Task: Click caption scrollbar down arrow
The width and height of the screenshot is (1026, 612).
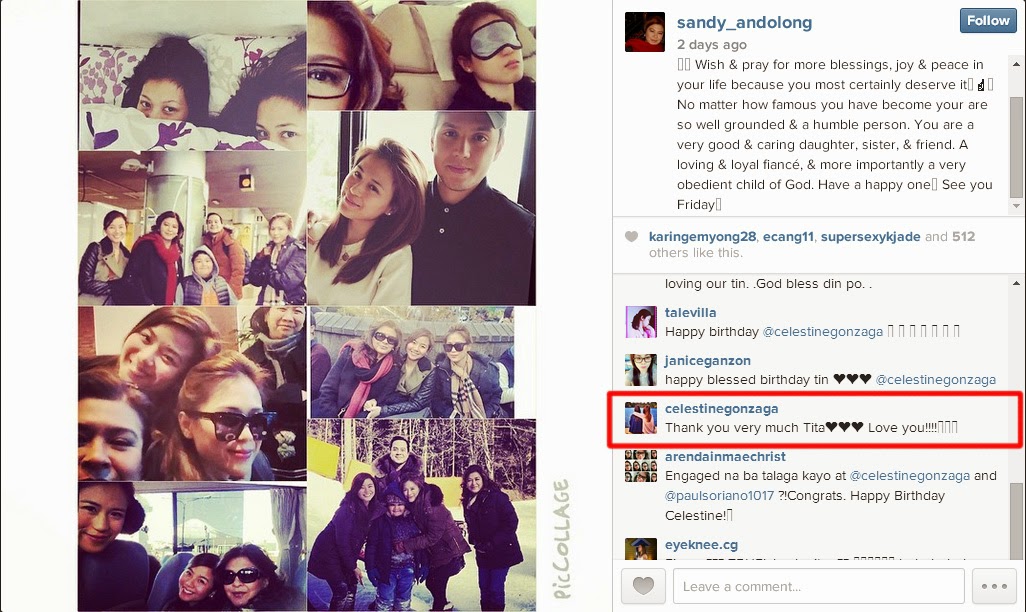Action: [1016, 206]
